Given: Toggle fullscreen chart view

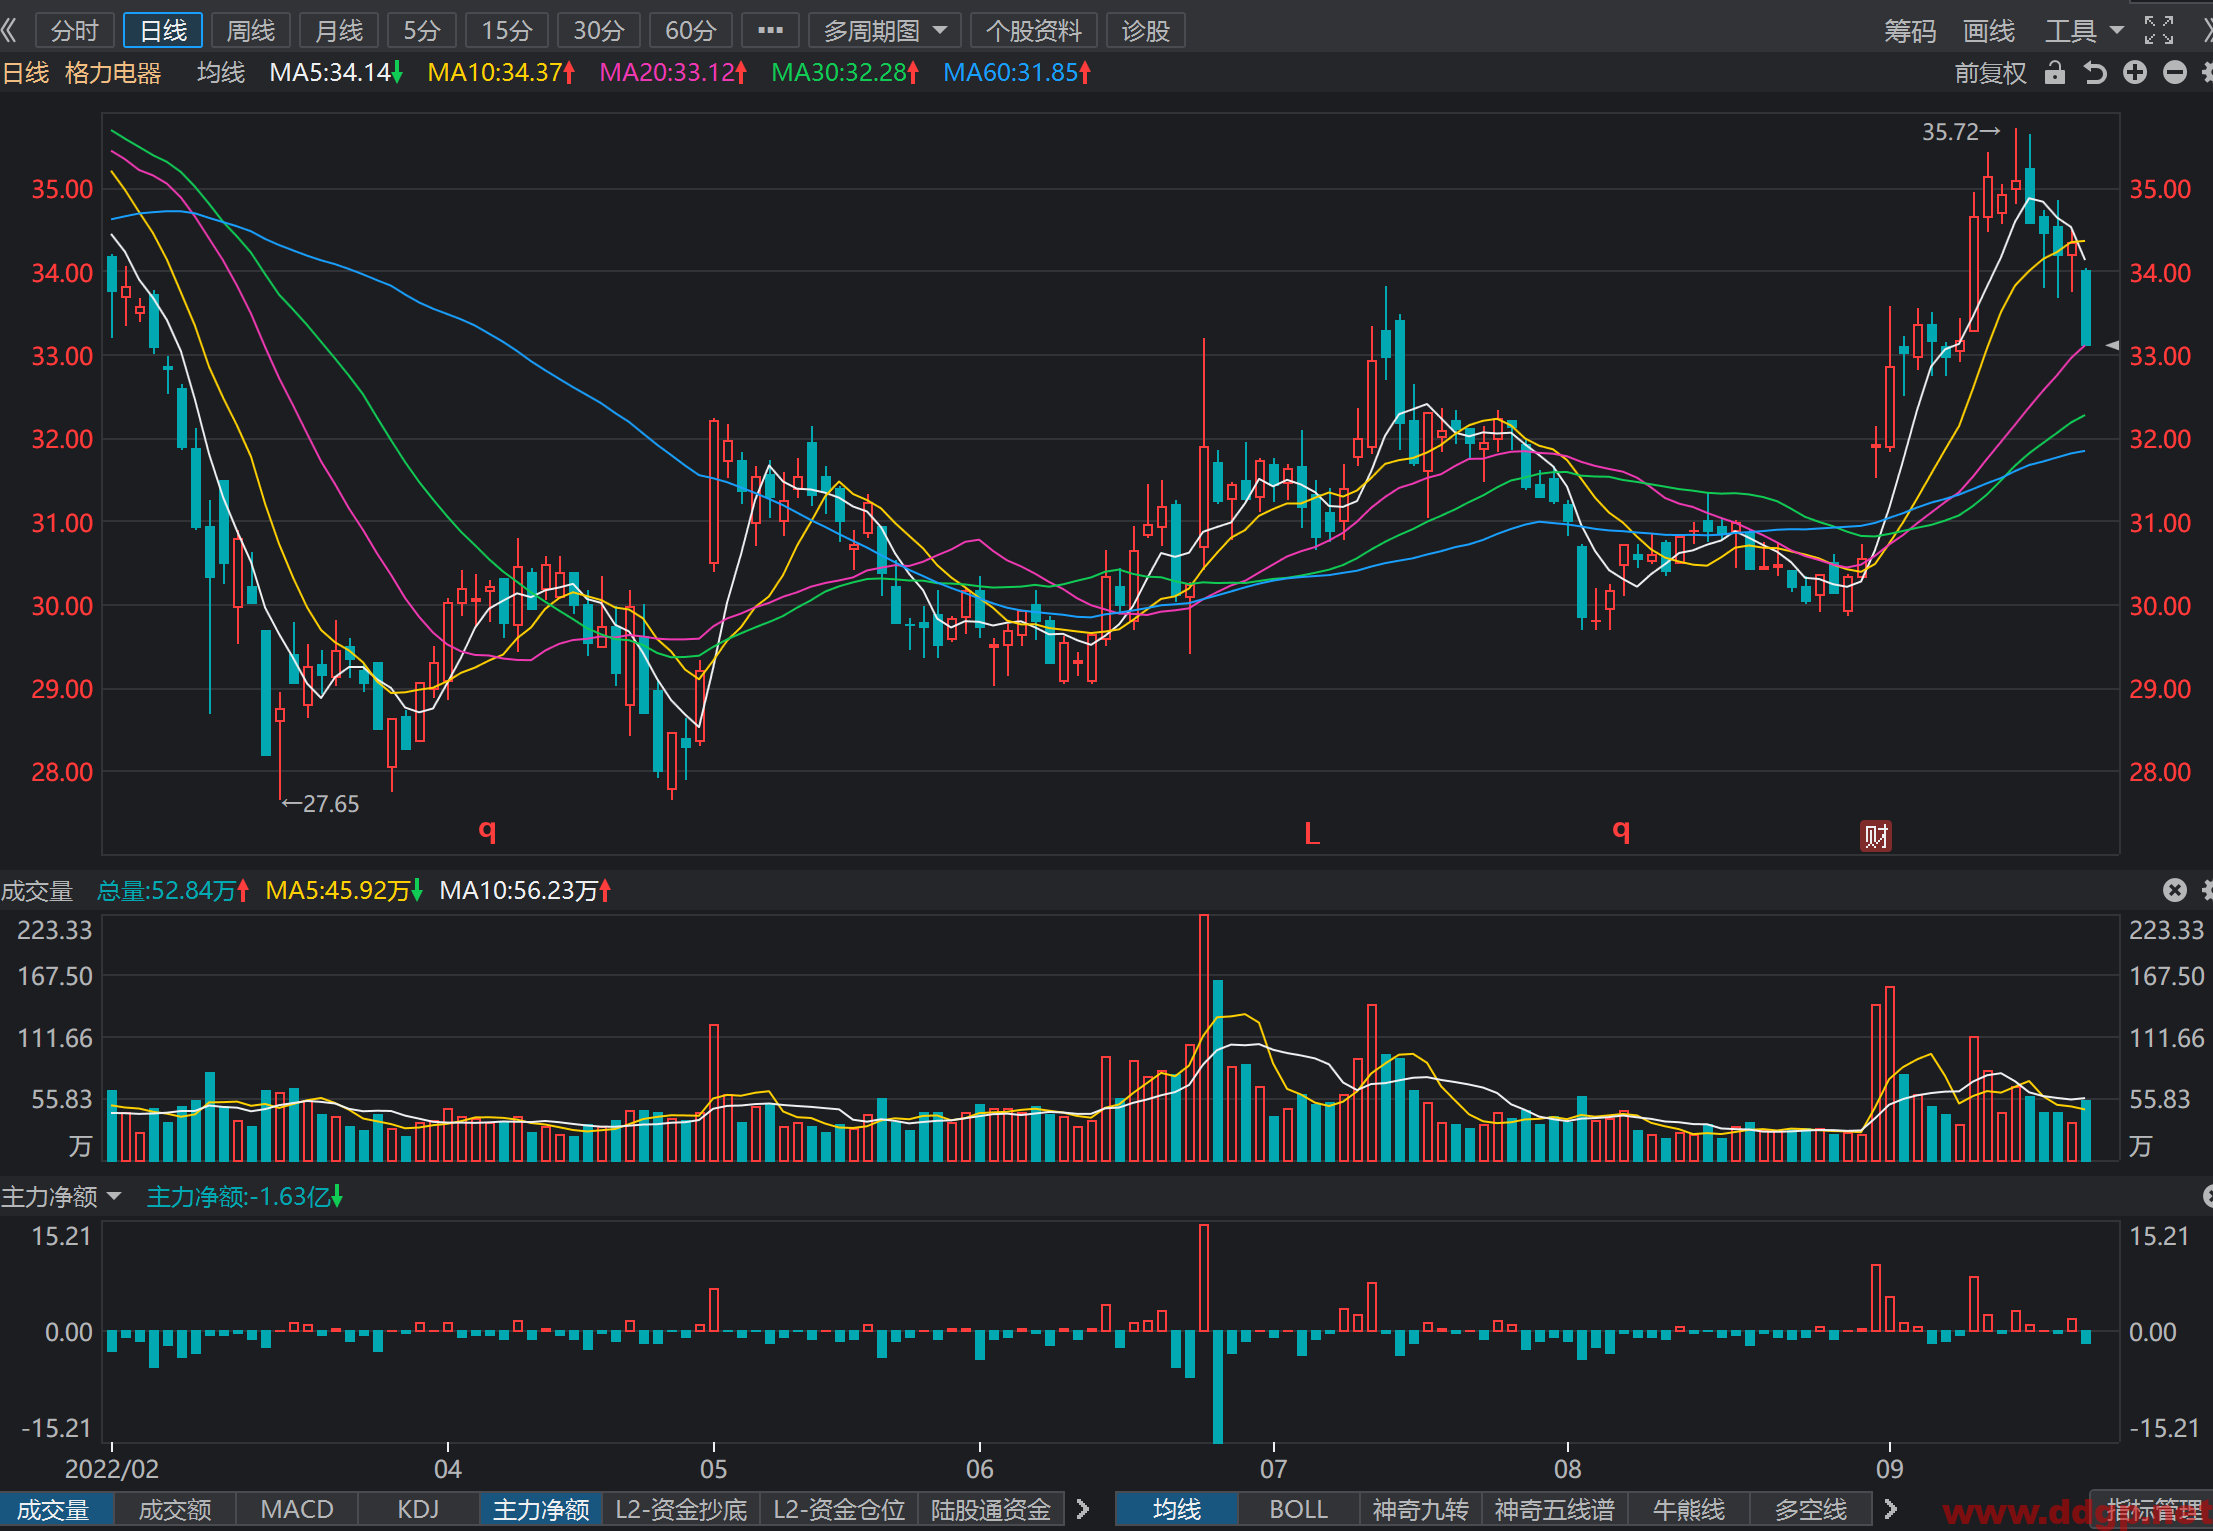Looking at the screenshot, I should [x=2159, y=30].
